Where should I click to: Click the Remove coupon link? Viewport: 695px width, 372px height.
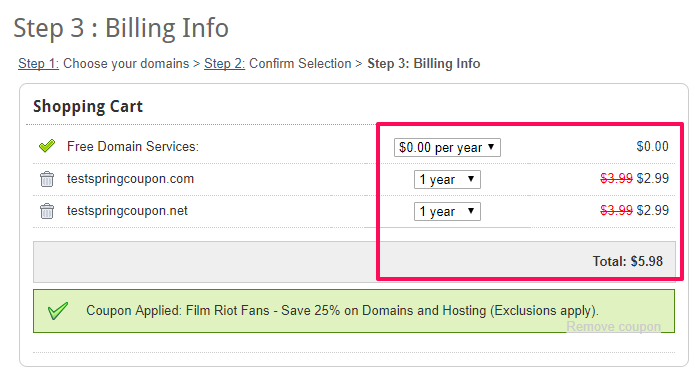click(613, 327)
